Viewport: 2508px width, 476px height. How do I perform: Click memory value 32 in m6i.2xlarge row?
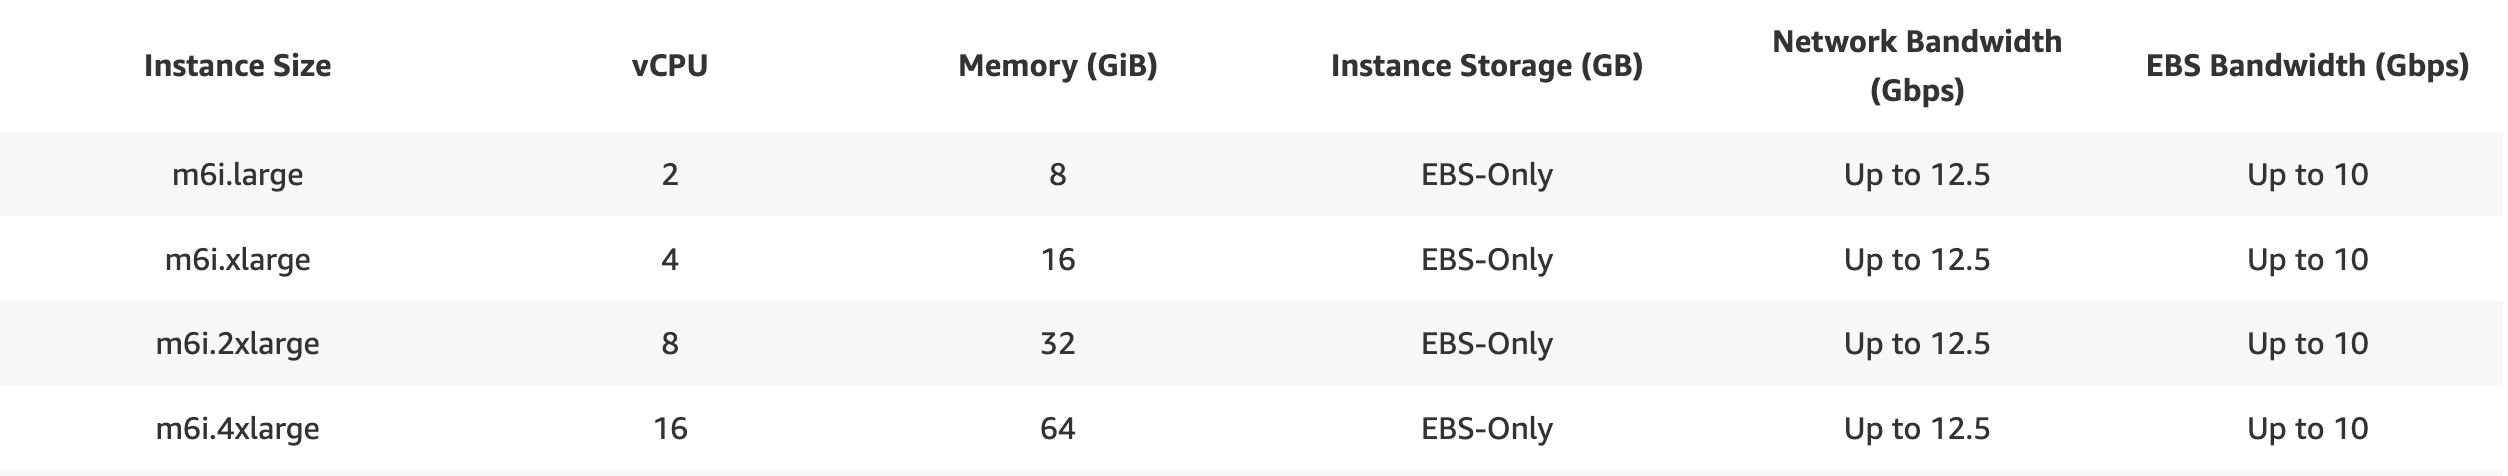[1057, 344]
